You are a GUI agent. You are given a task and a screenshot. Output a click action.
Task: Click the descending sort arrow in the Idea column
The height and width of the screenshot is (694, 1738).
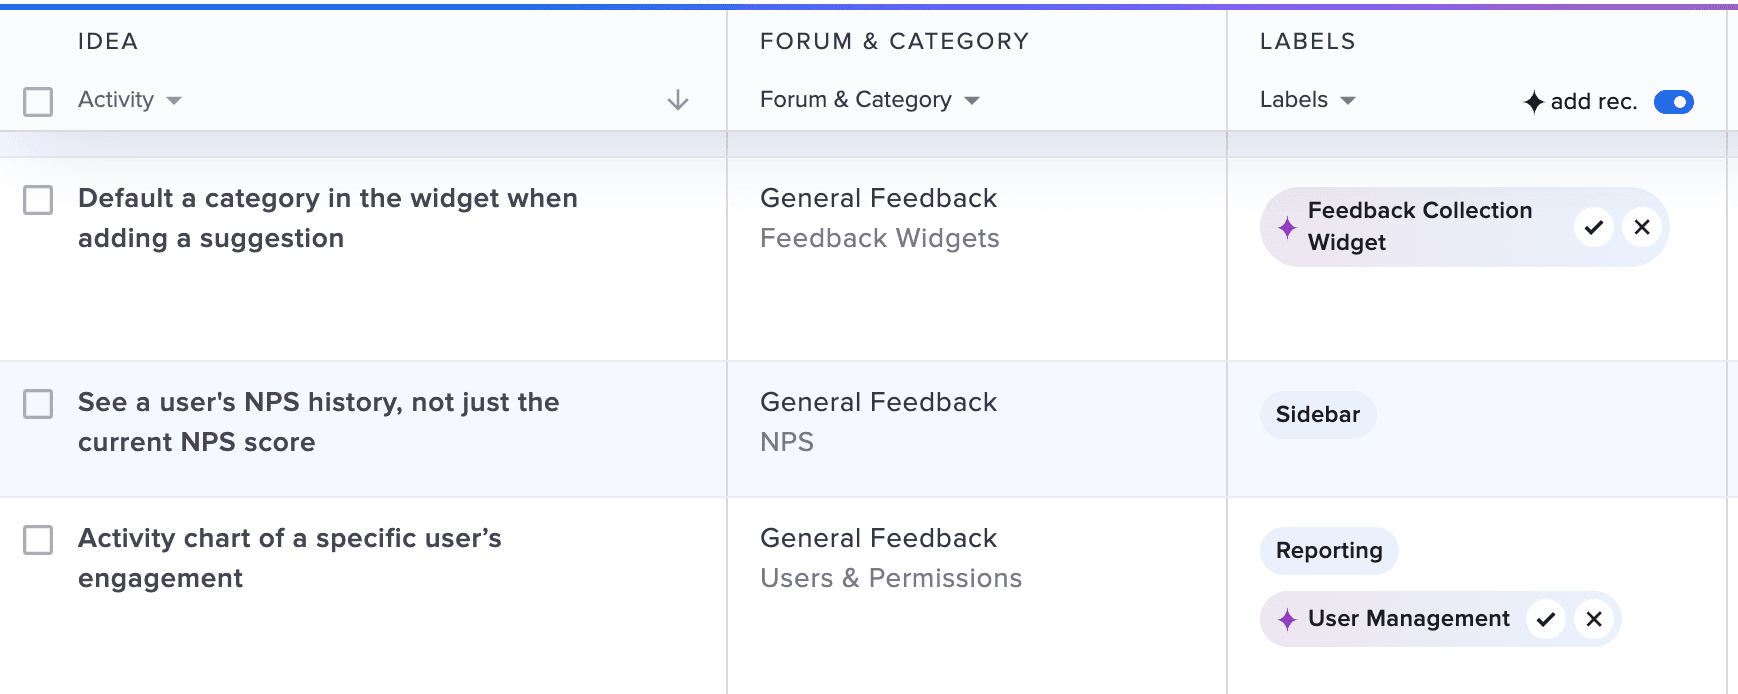pos(679,100)
